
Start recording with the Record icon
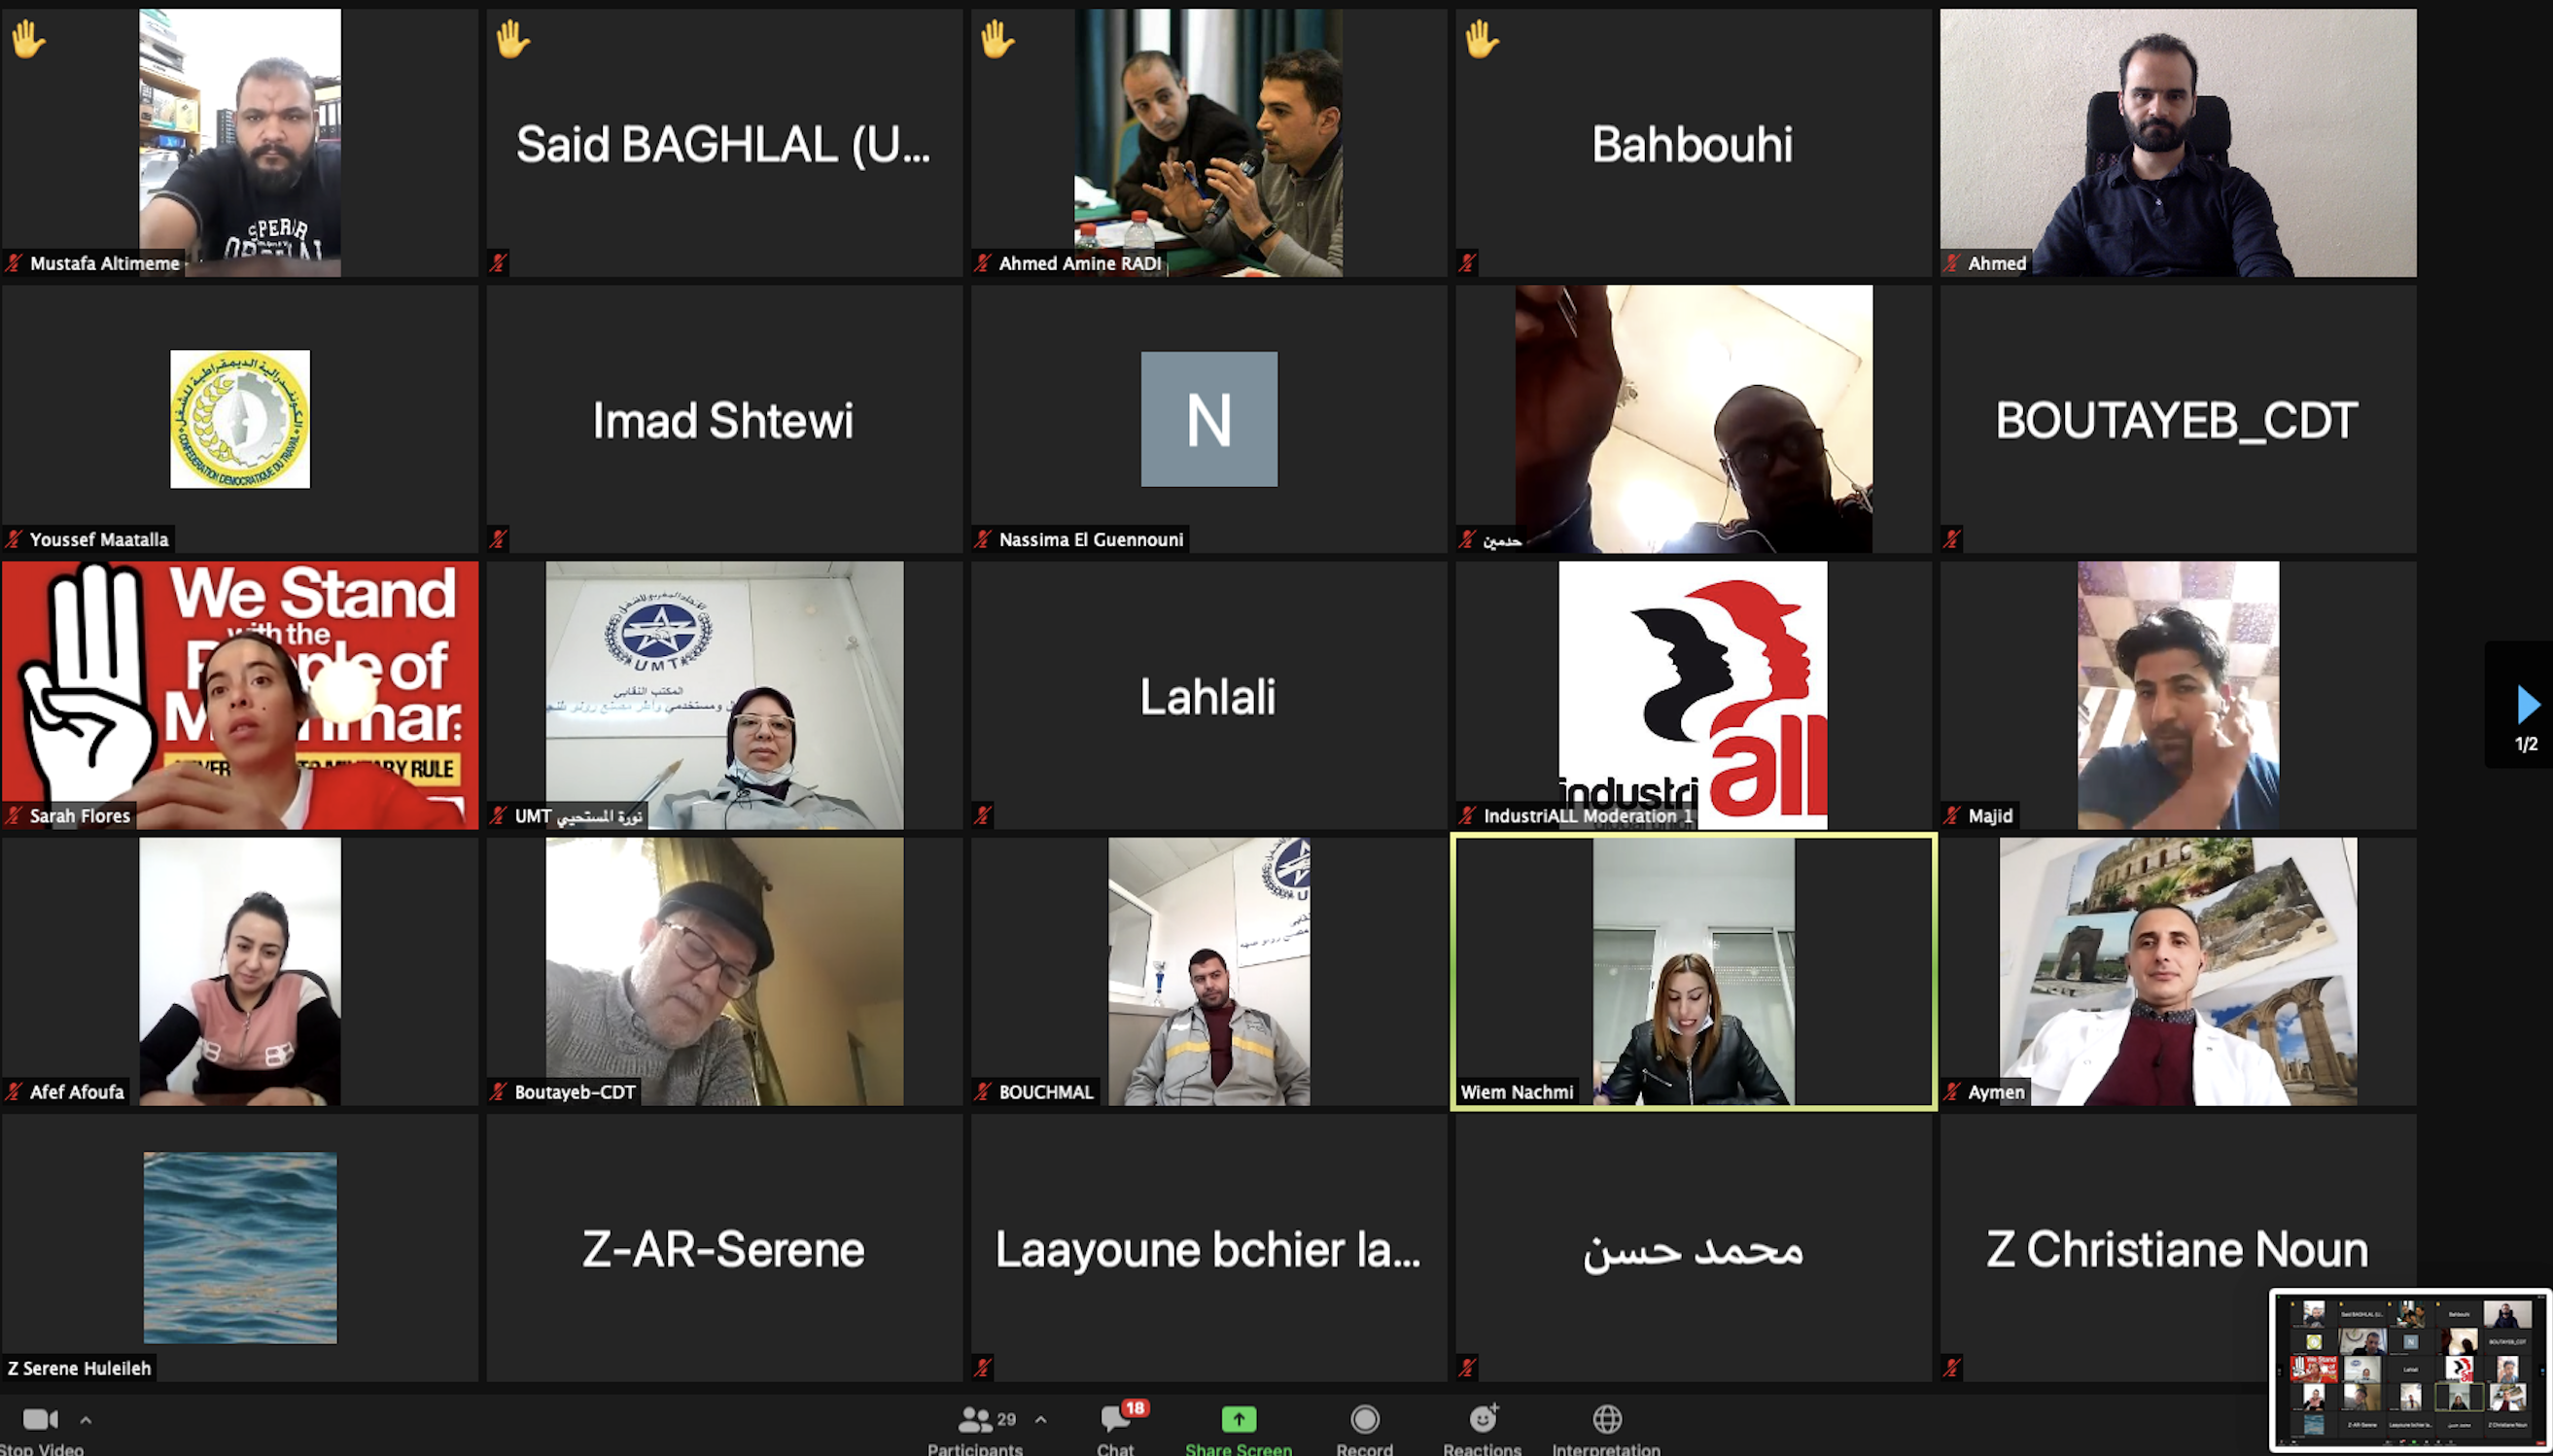point(1364,1419)
